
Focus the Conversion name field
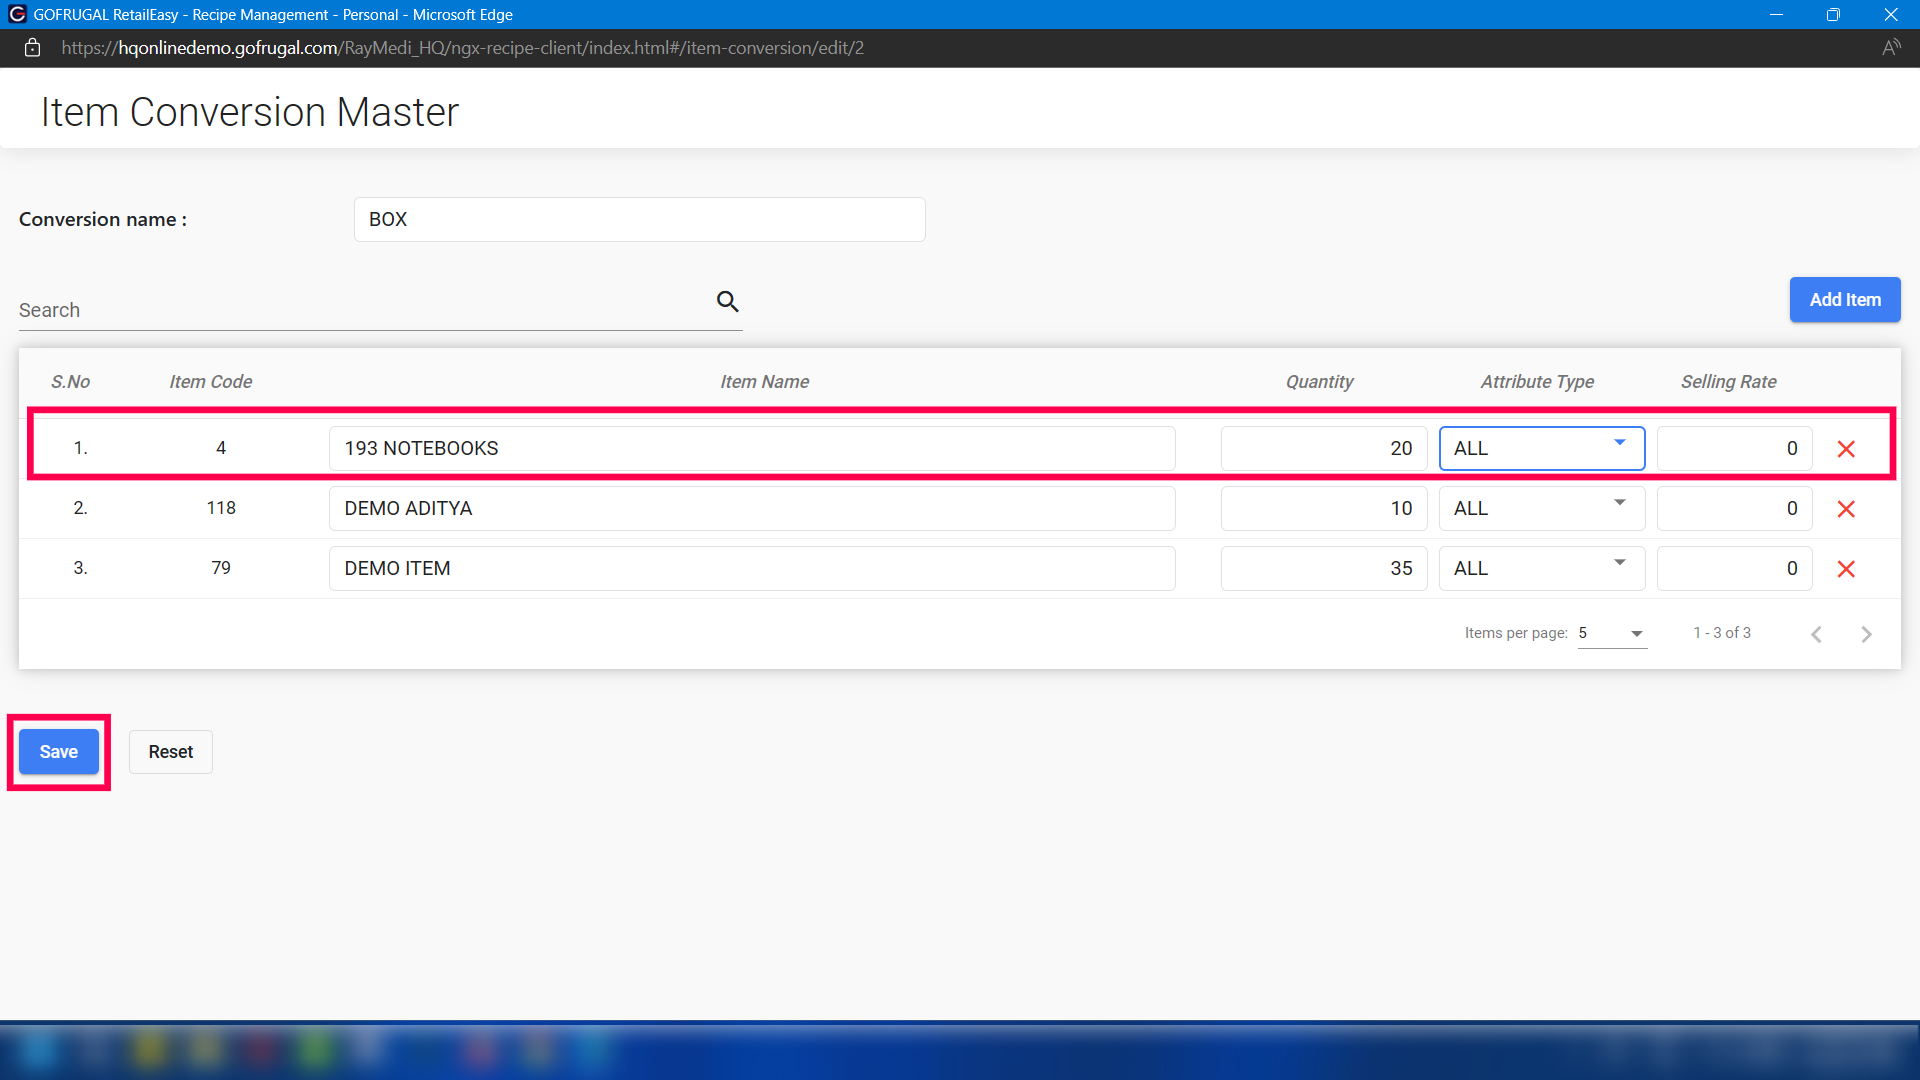coord(639,219)
